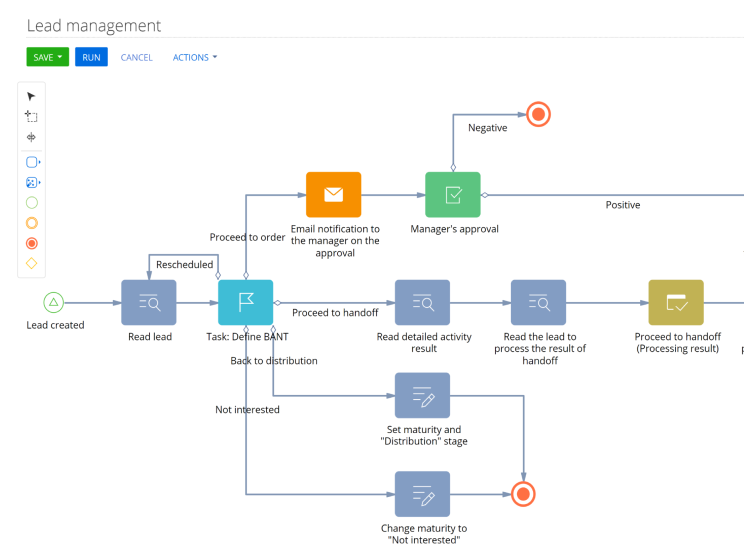Select the Read lead element

149,302
